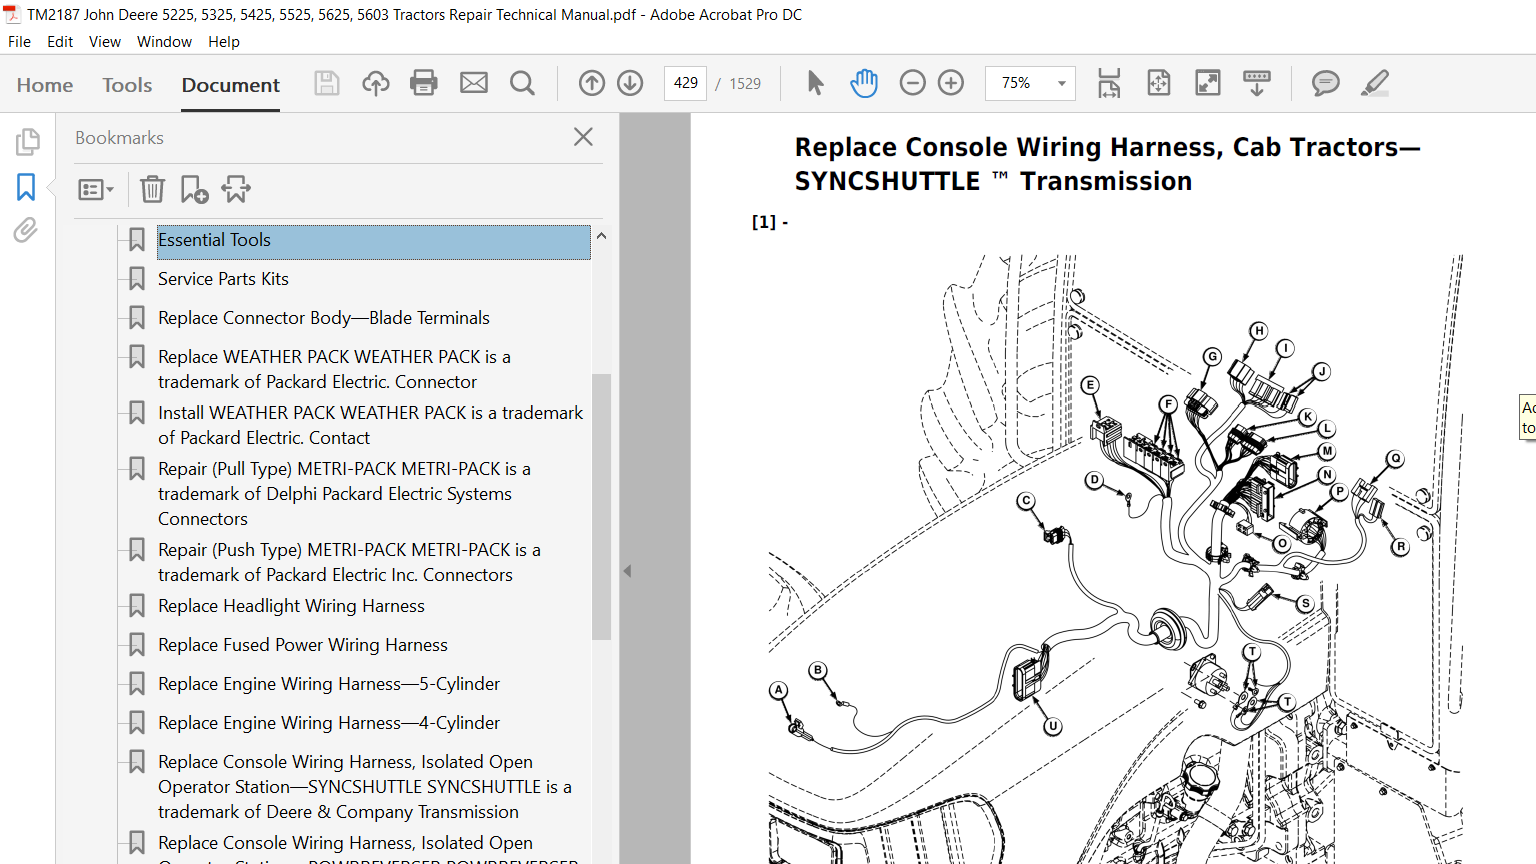
Task: Toggle the Bookmarks panel icon
Action: 26,187
